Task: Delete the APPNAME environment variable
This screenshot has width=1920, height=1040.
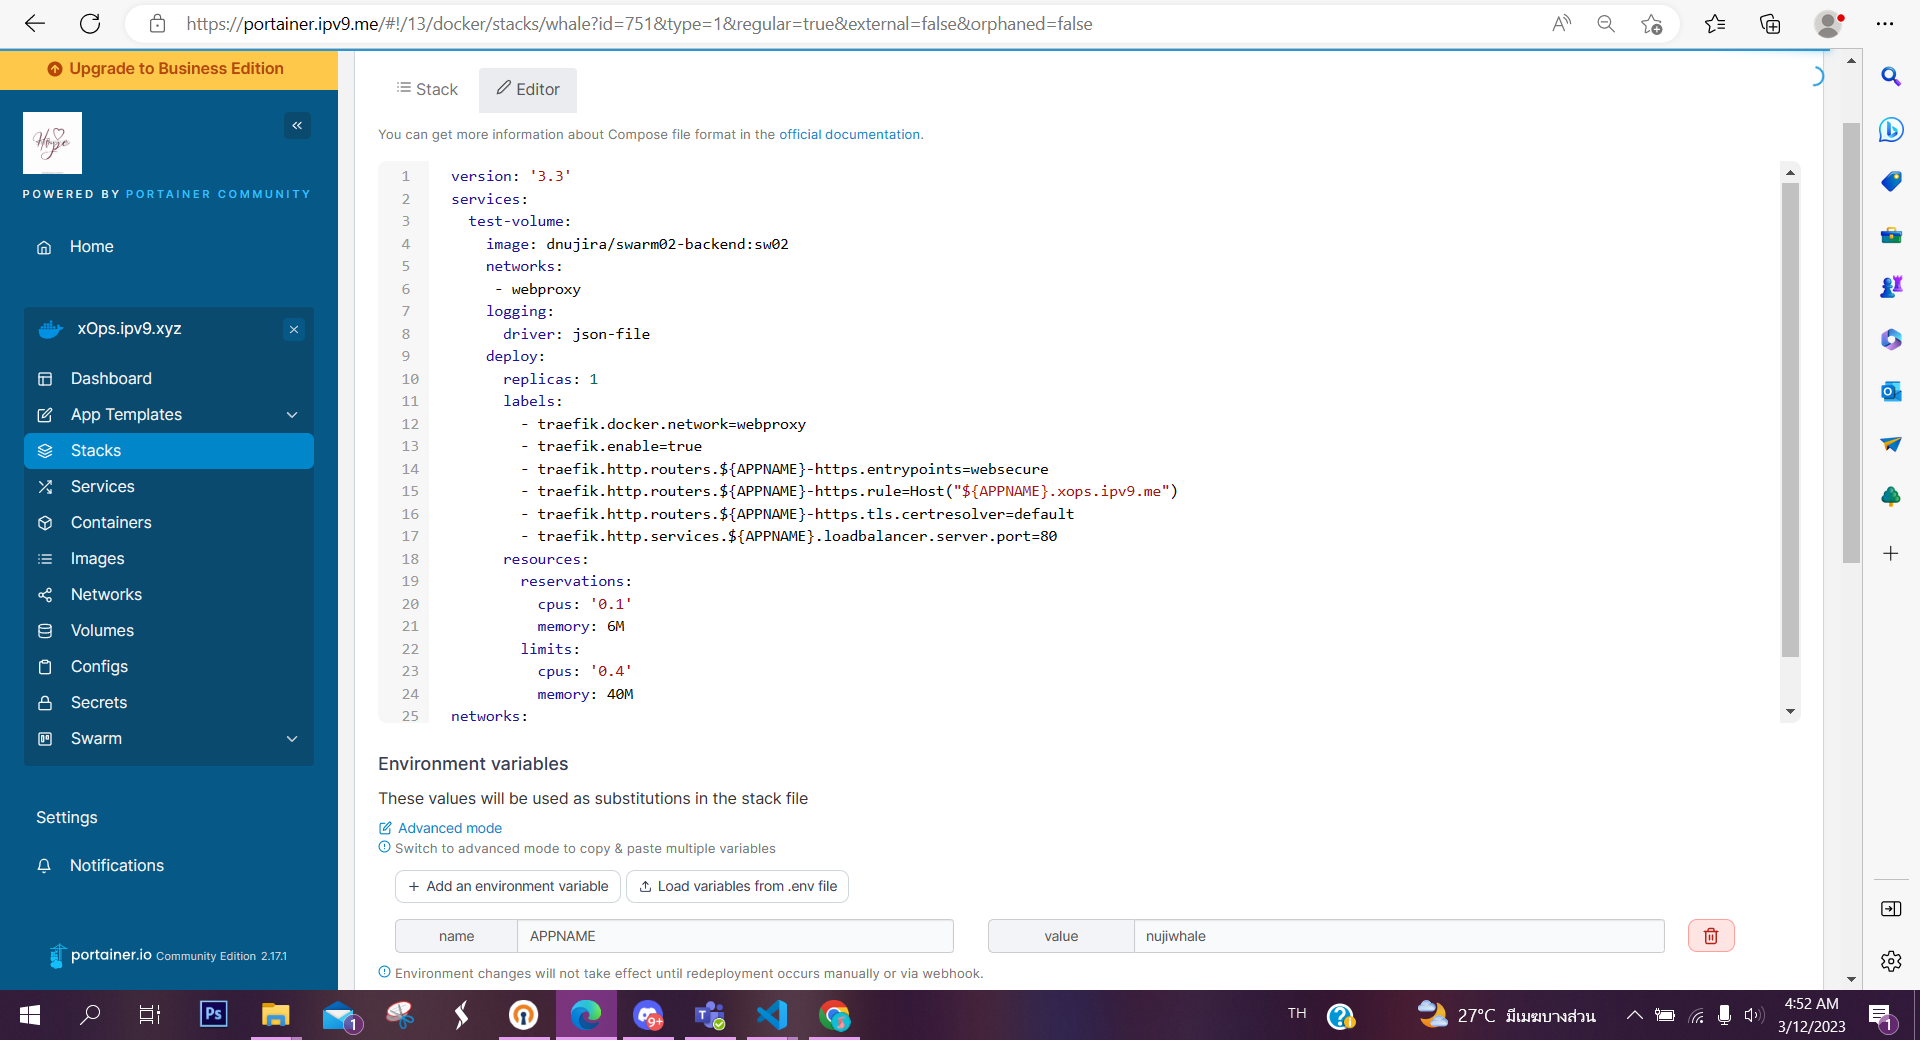Action: click(1710, 936)
